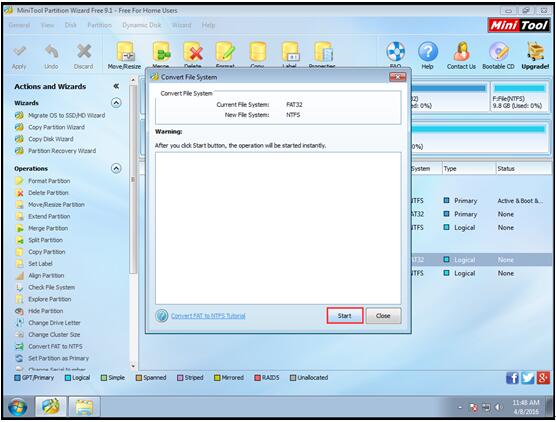Click the sidebar scroll down arrow
Image resolution: width=556 pixels, height=422 pixels.
click(x=133, y=366)
